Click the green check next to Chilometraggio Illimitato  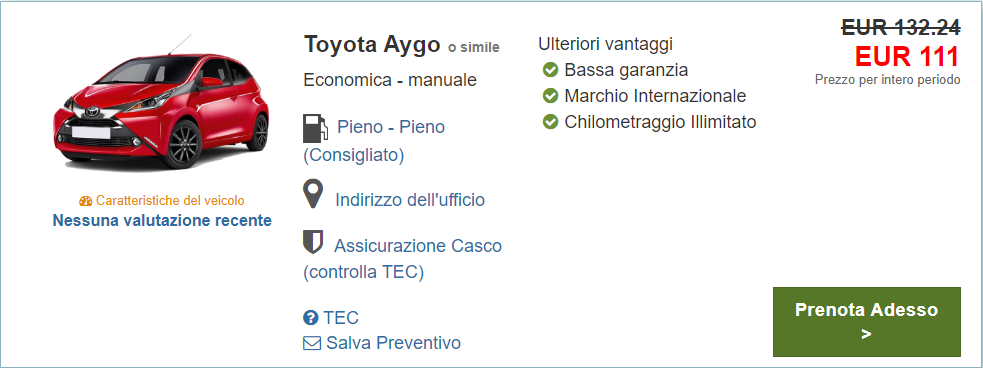click(x=550, y=122)
